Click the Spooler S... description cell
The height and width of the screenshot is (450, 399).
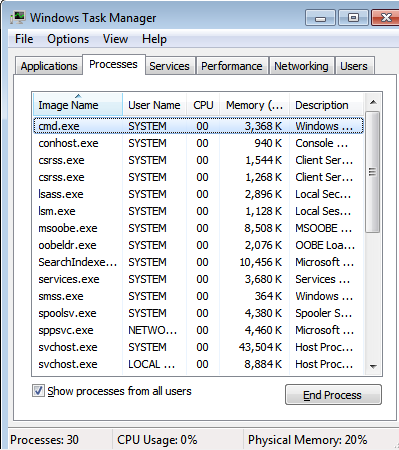tap(324, 313)
